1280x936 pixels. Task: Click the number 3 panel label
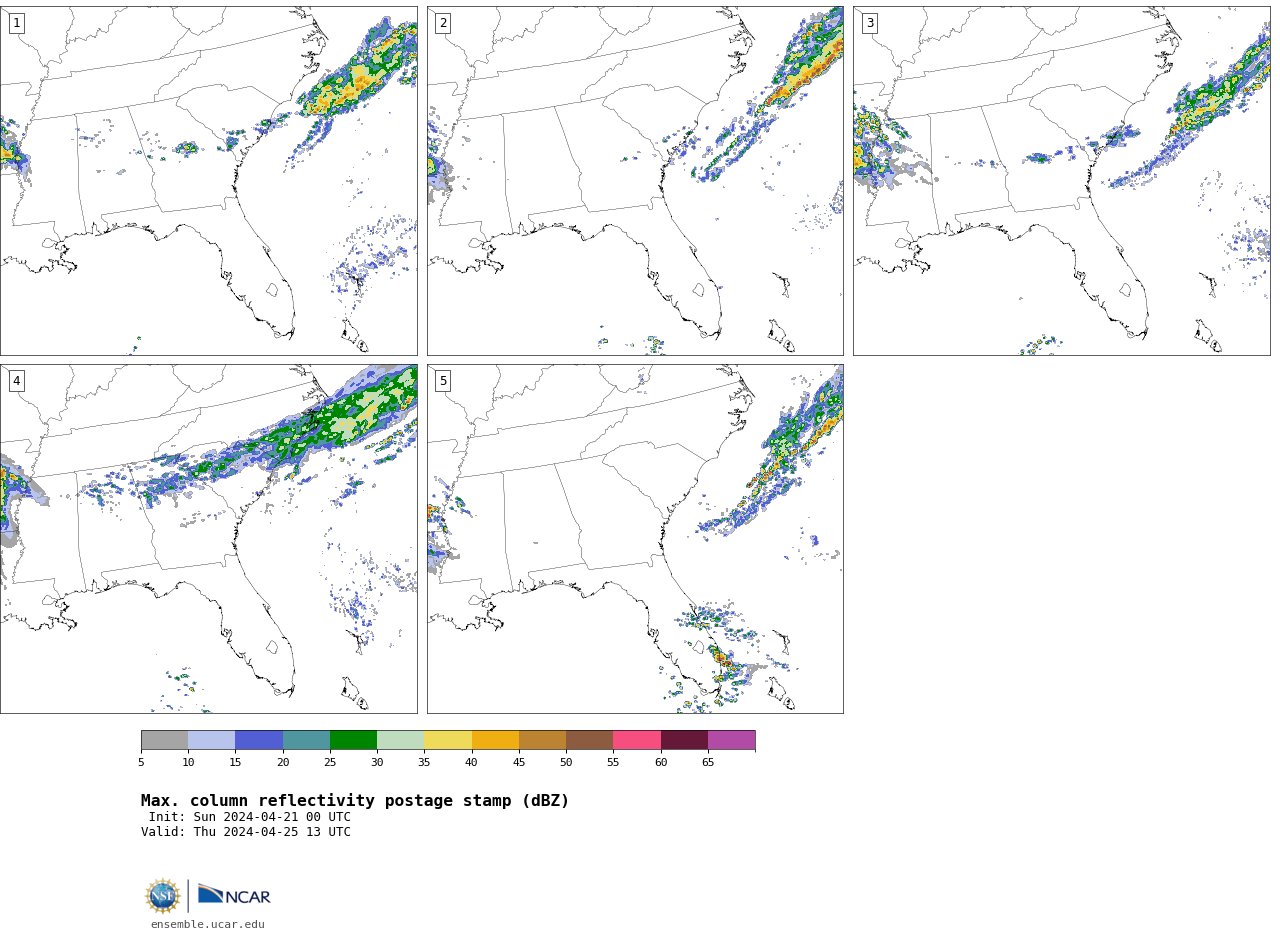click(869, 23)
